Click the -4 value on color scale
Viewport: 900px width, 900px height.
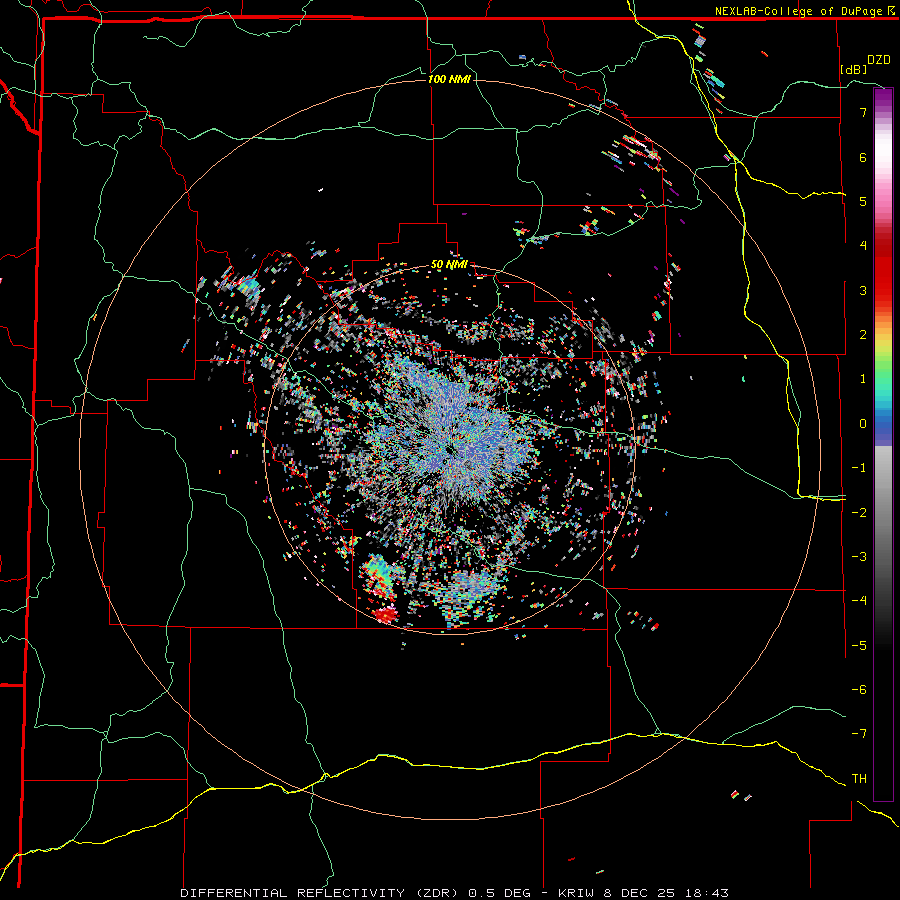859,601
